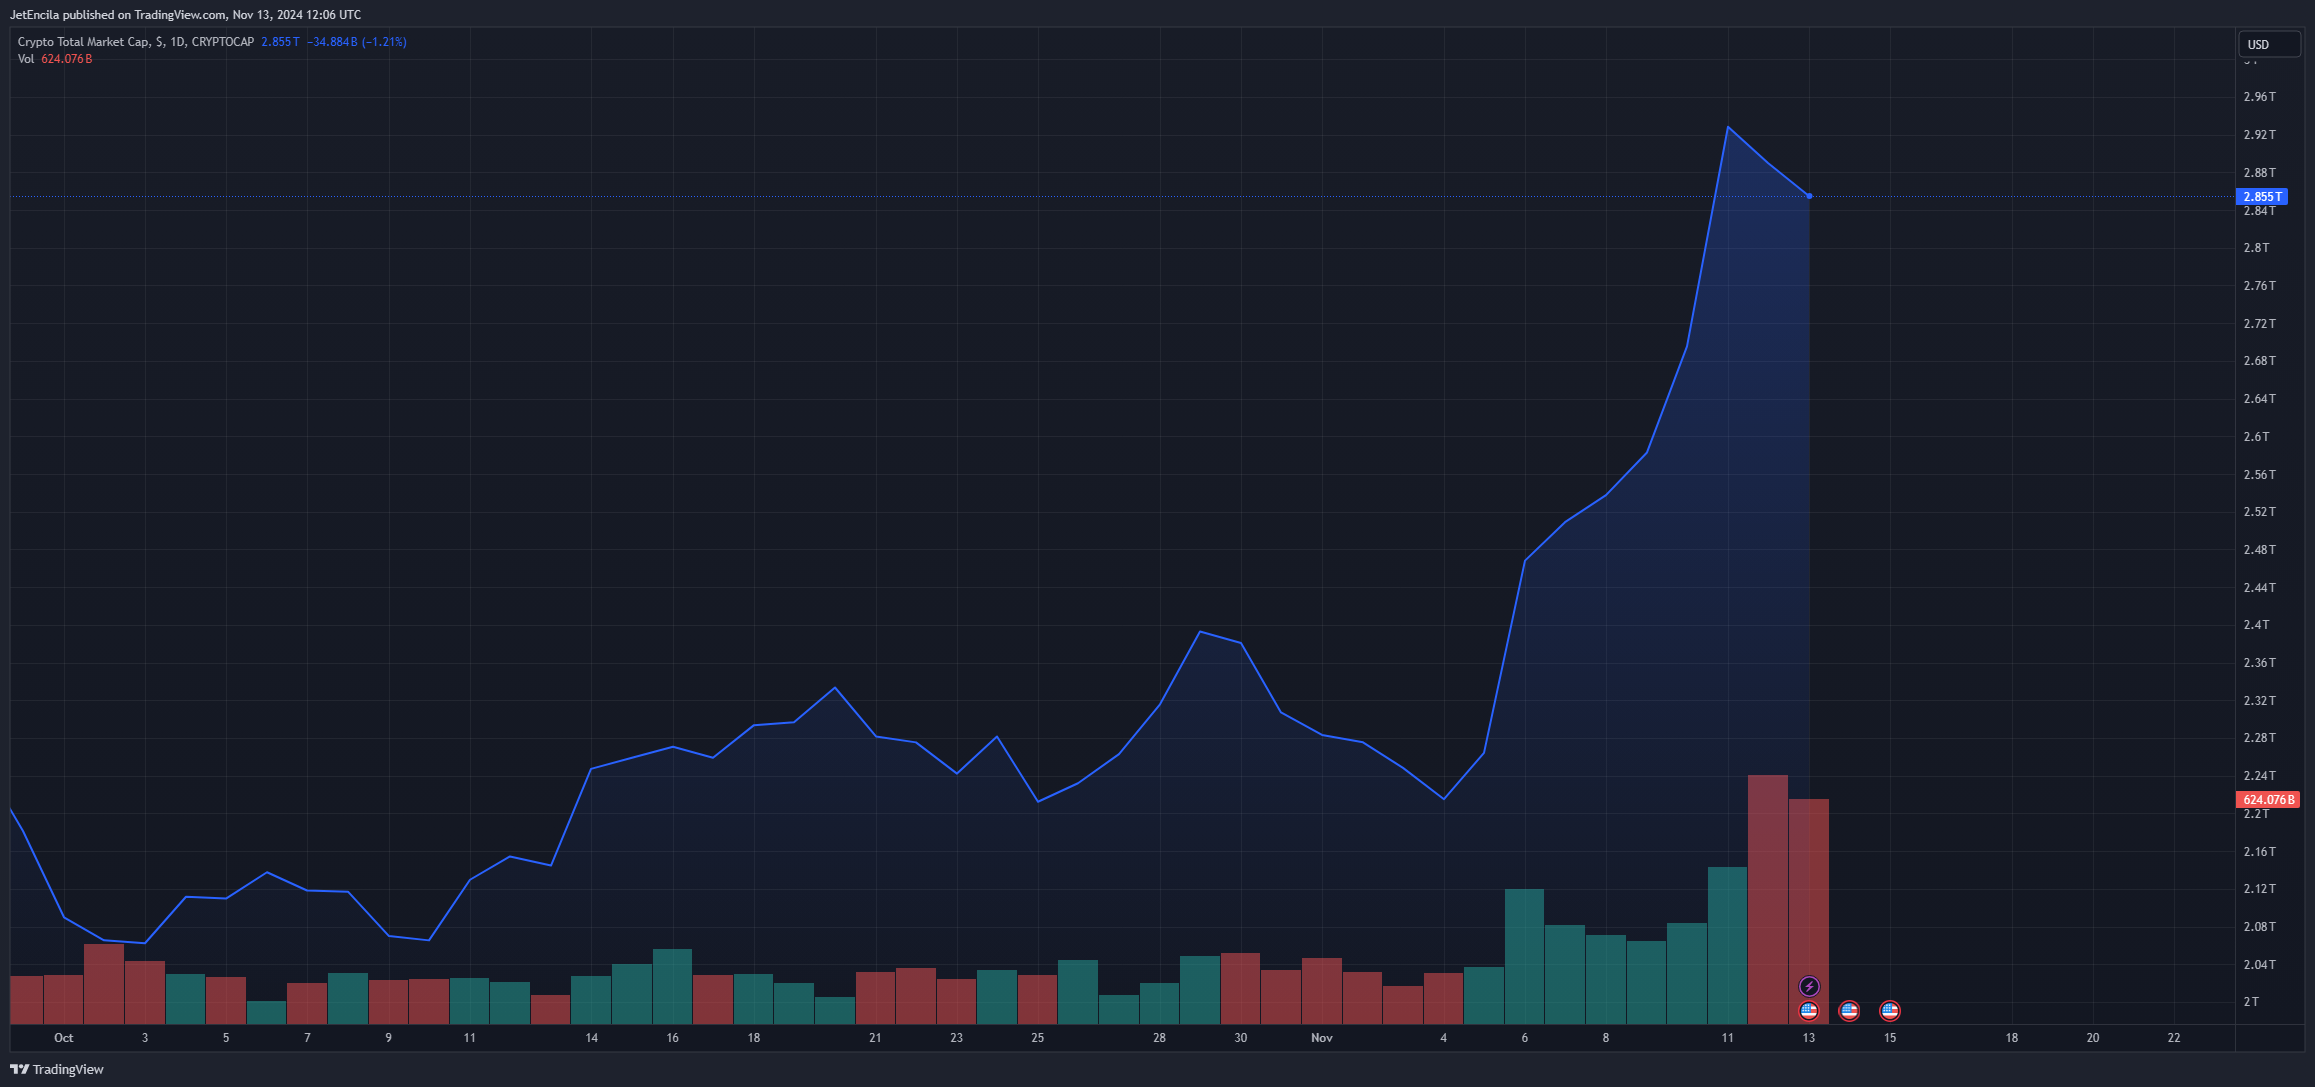This screenshot has height=1087, width=2315.
Task: Click the Nov label on the time axis
Action: [x=1321, y=1038]
